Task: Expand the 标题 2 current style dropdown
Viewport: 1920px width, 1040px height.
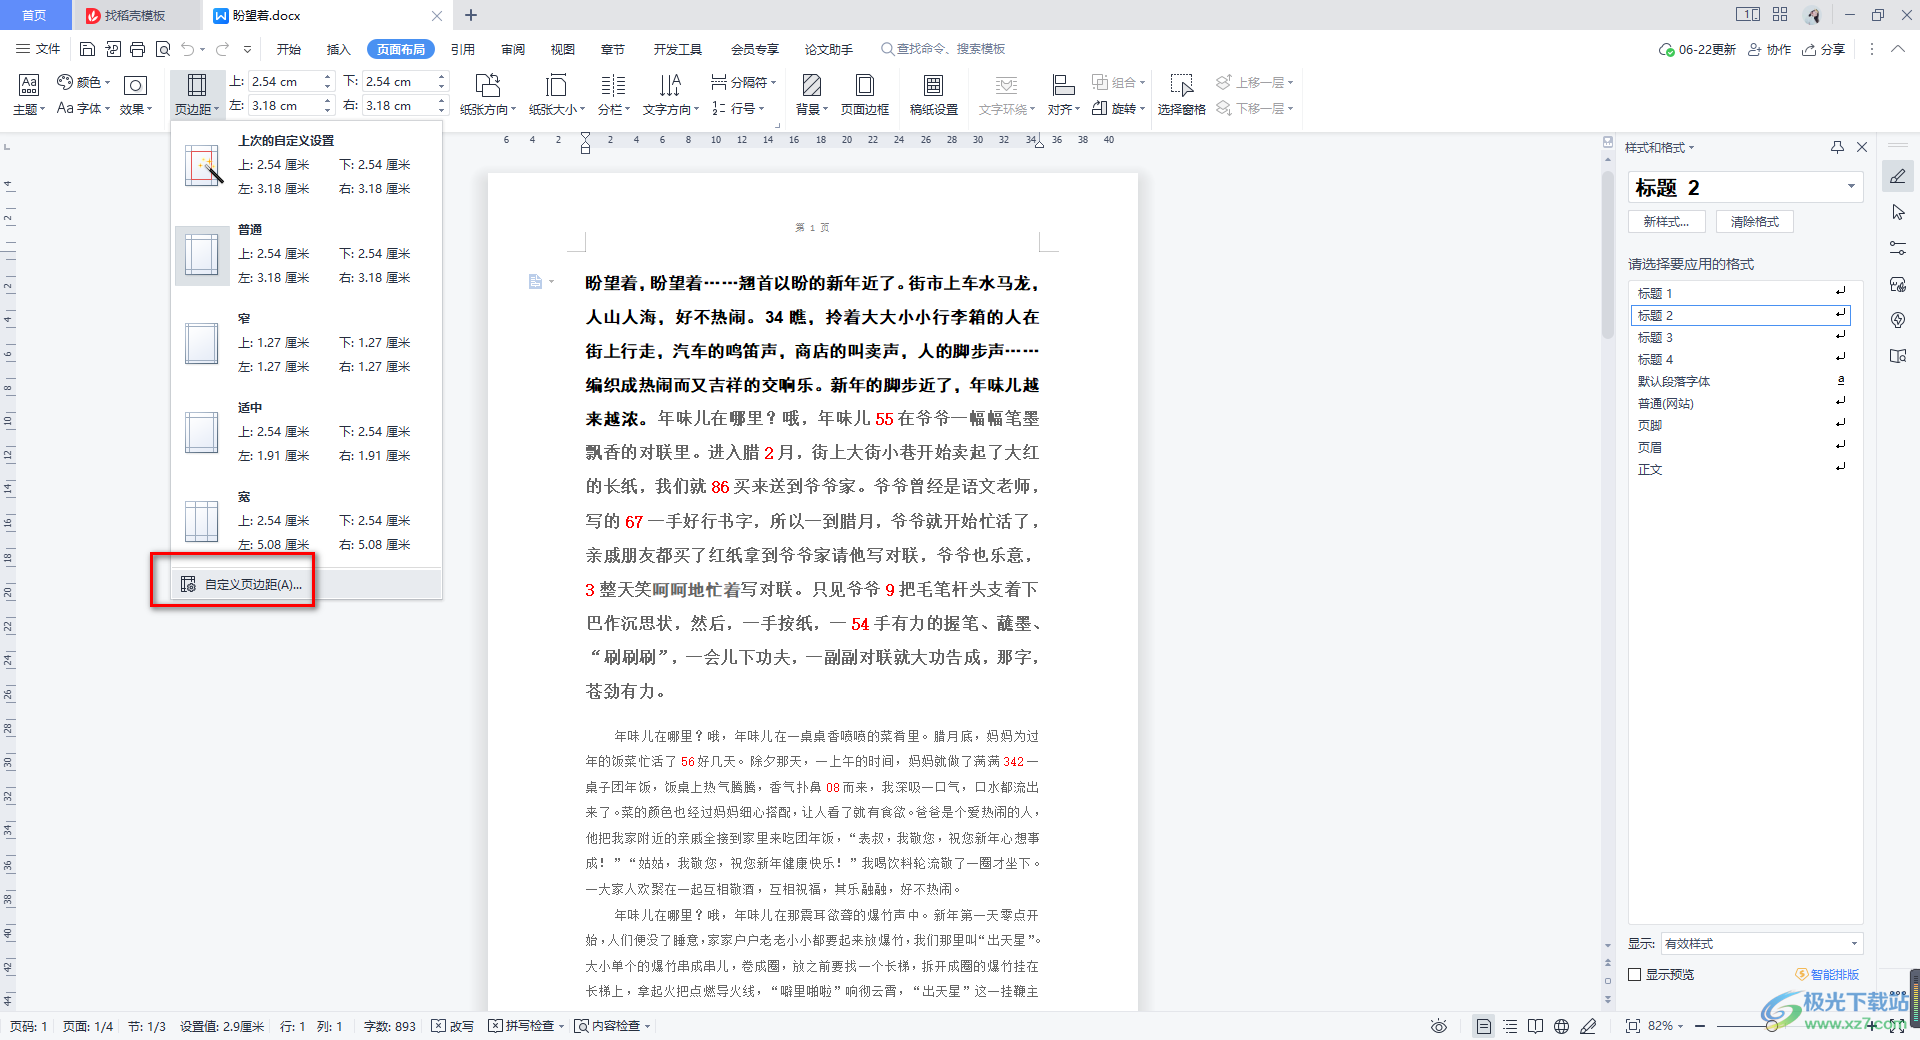Action: [x=1851, y=187]
